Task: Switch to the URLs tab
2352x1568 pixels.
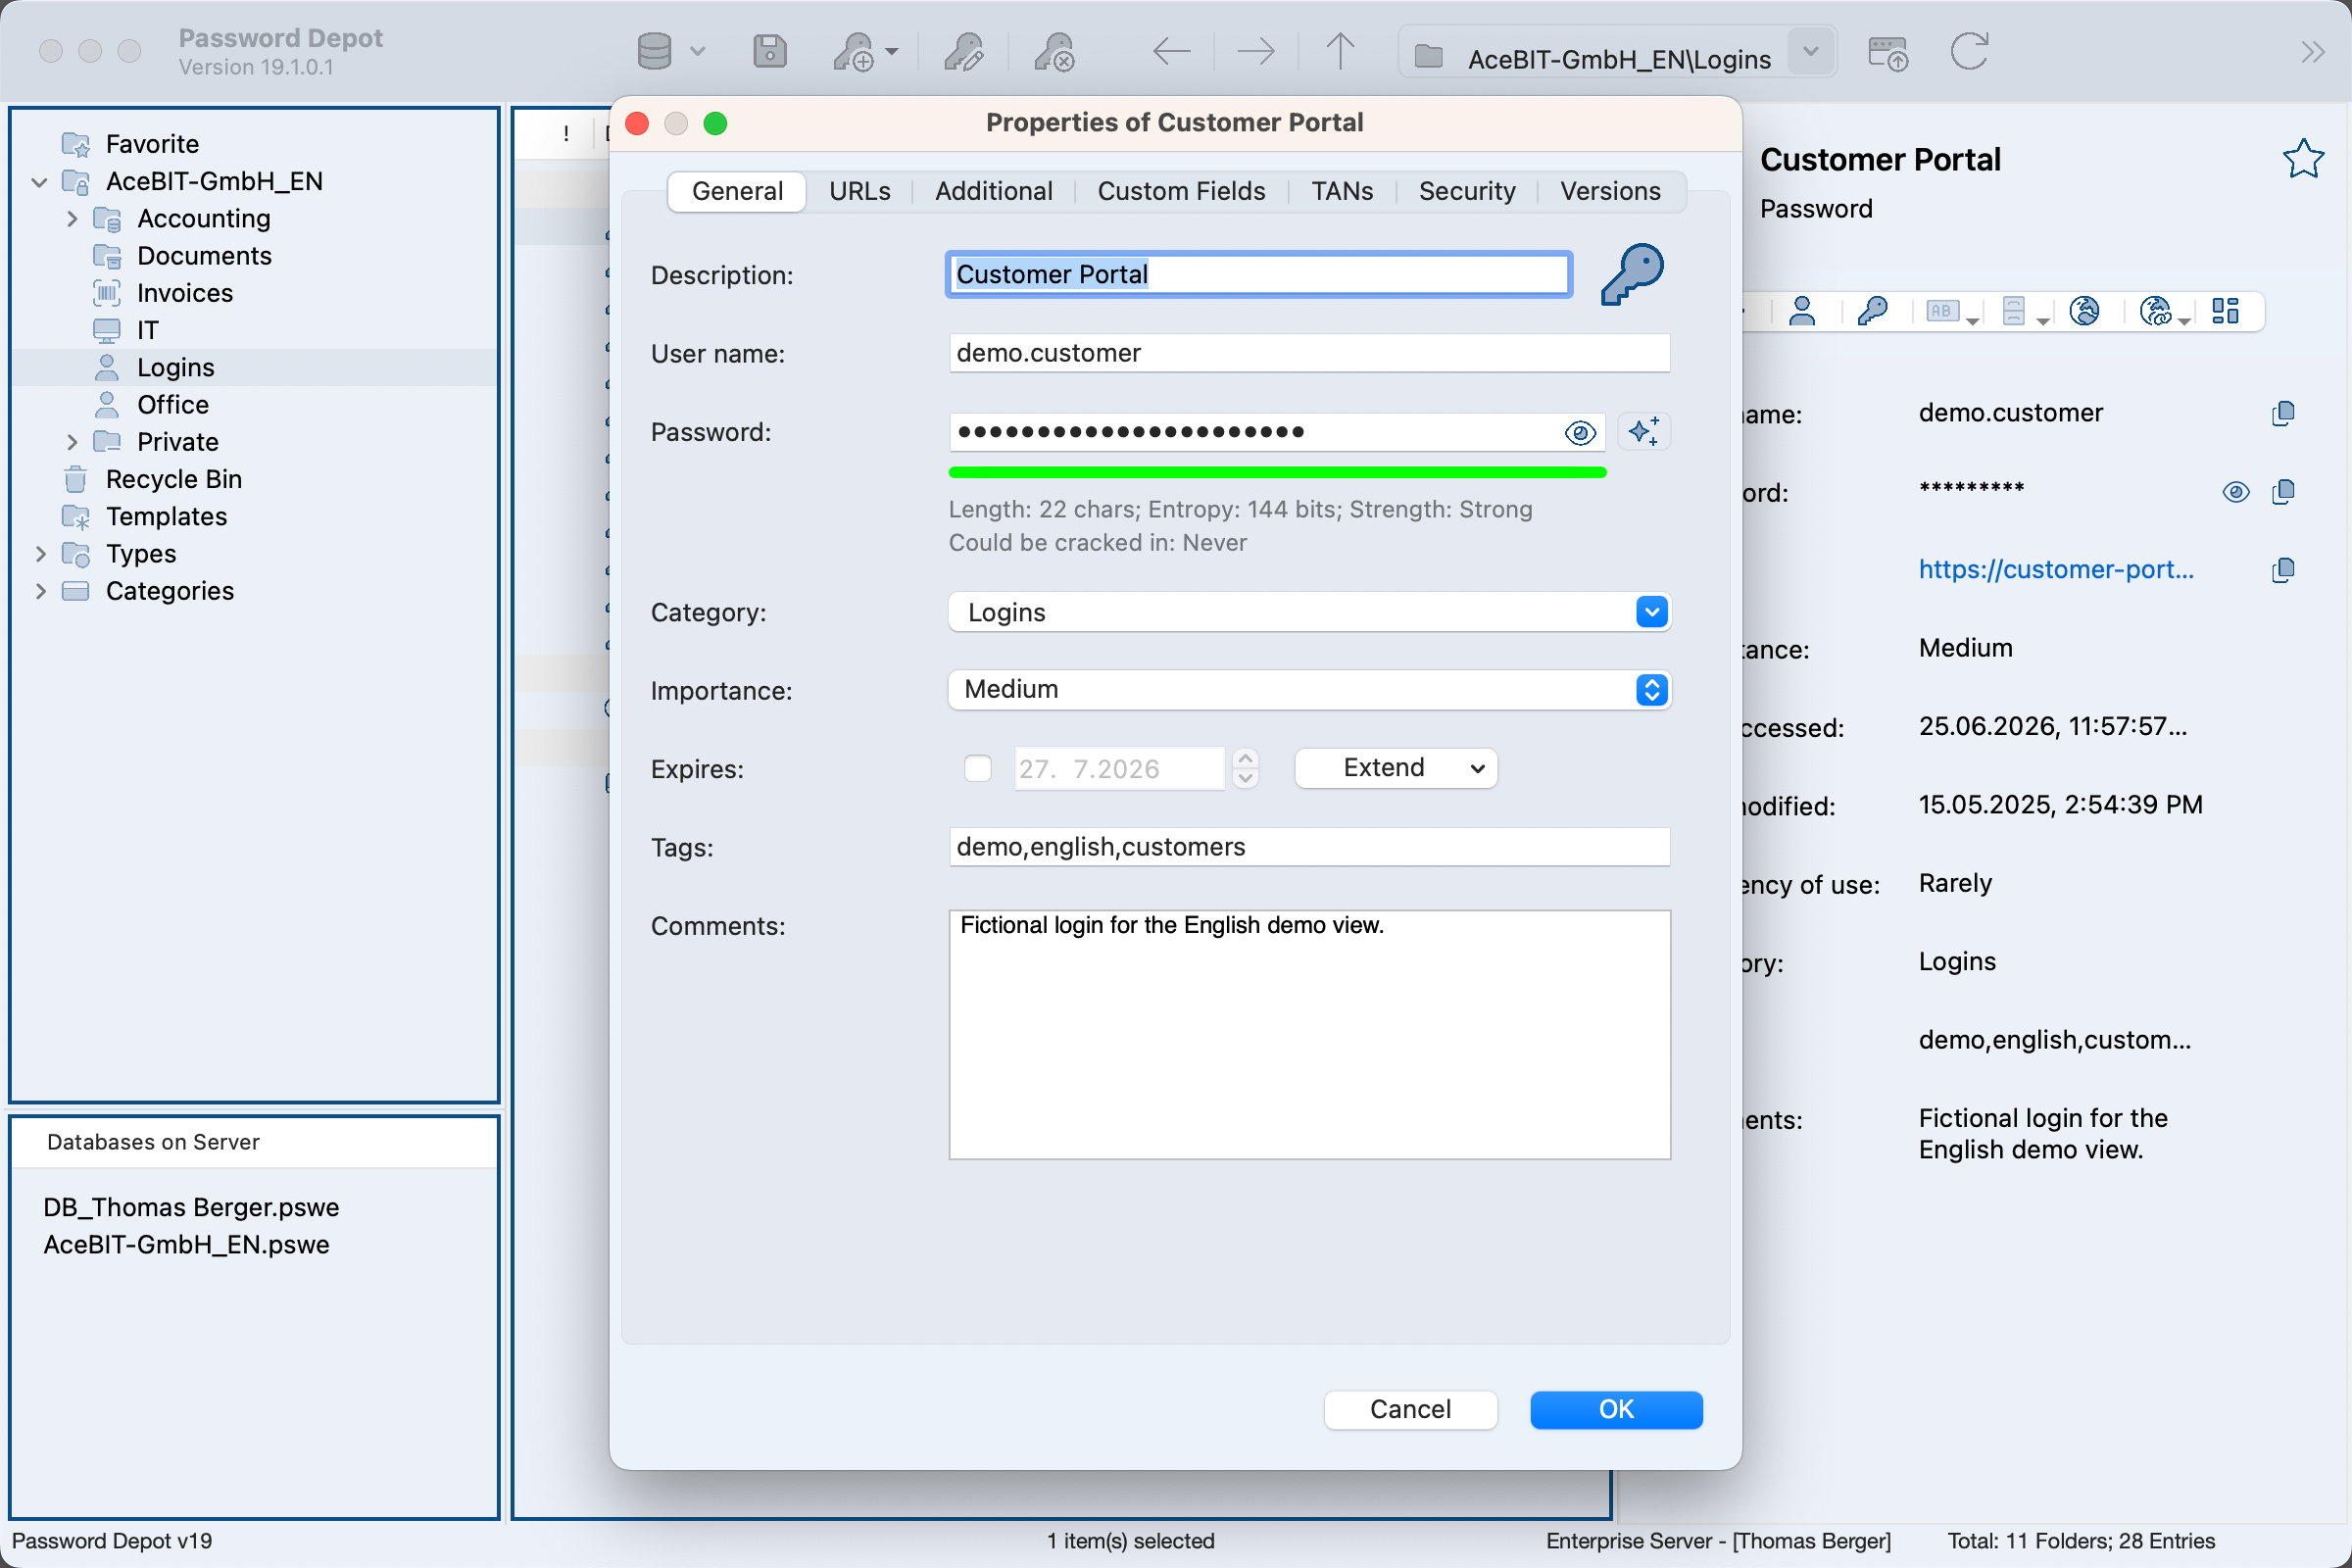Action: 860,191
